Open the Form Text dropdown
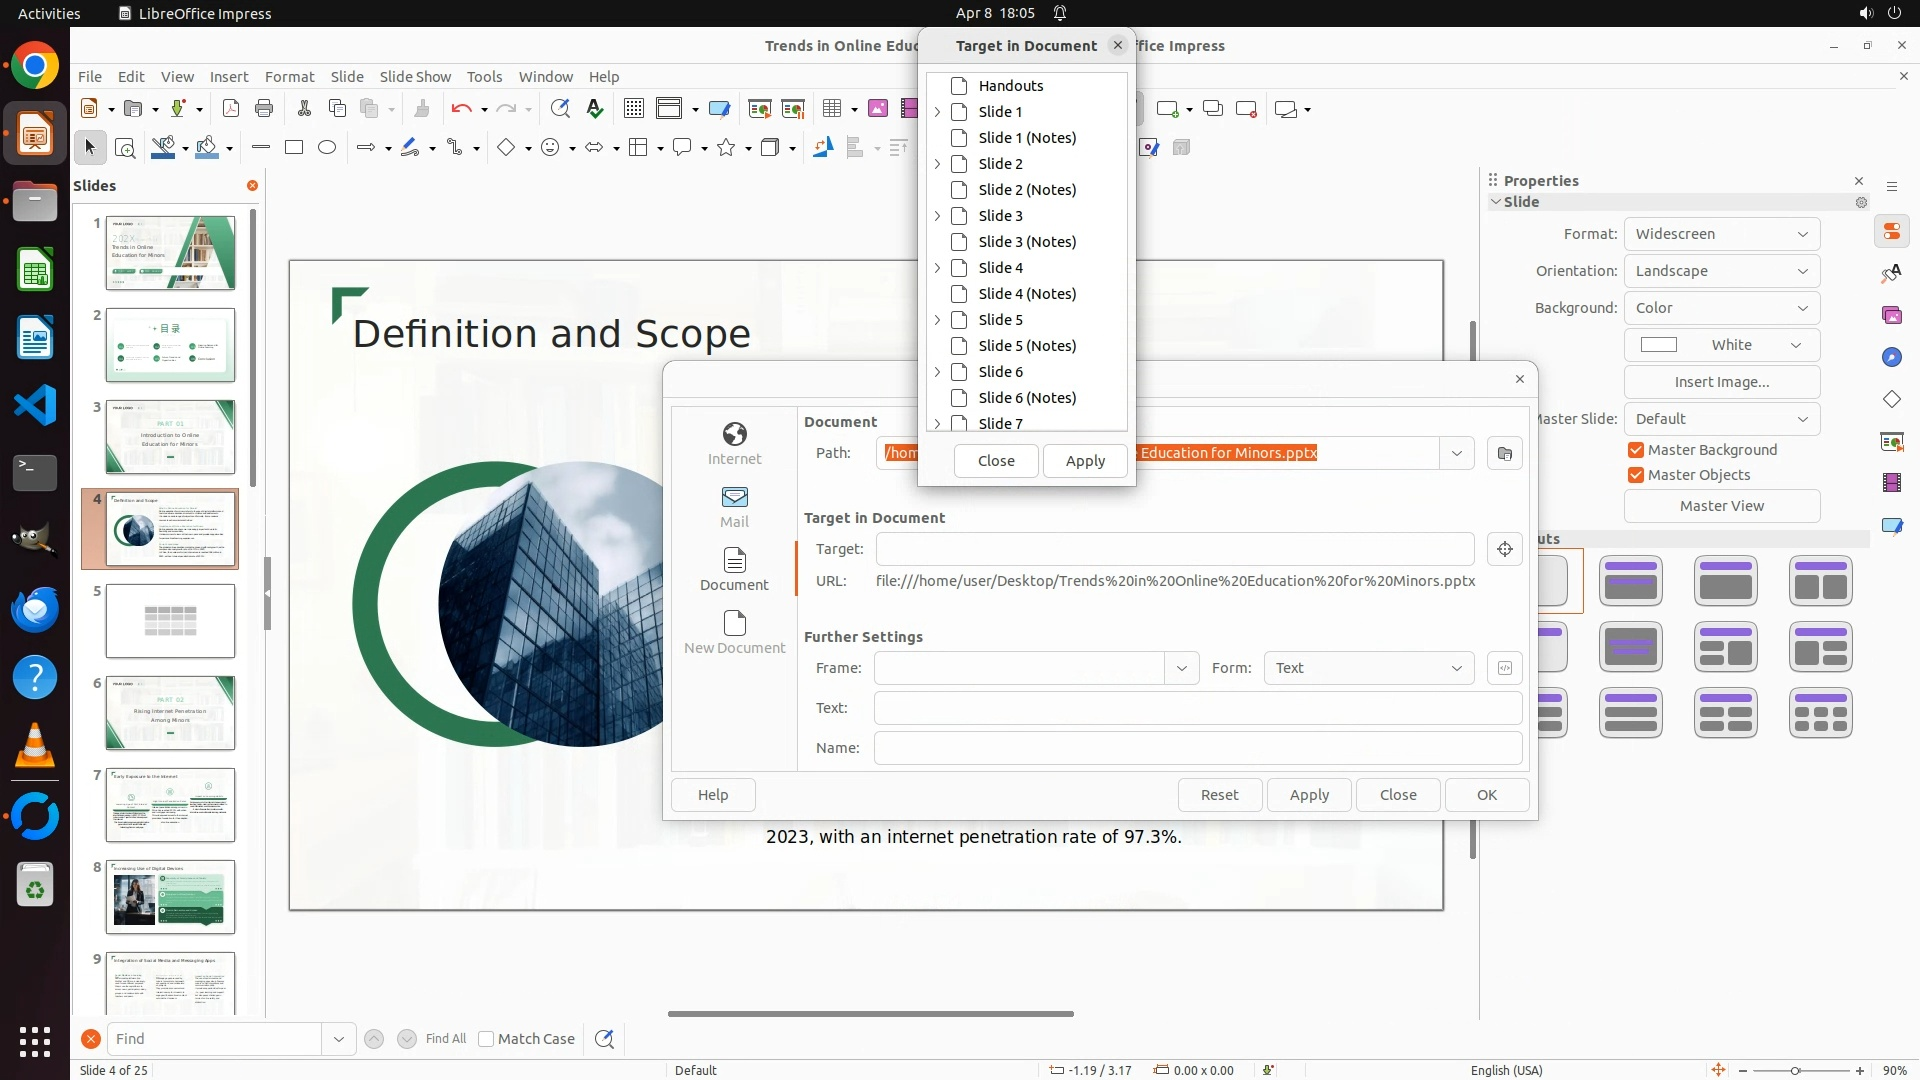This screenshot has height=1080, width=1920. coord(1368,668)
